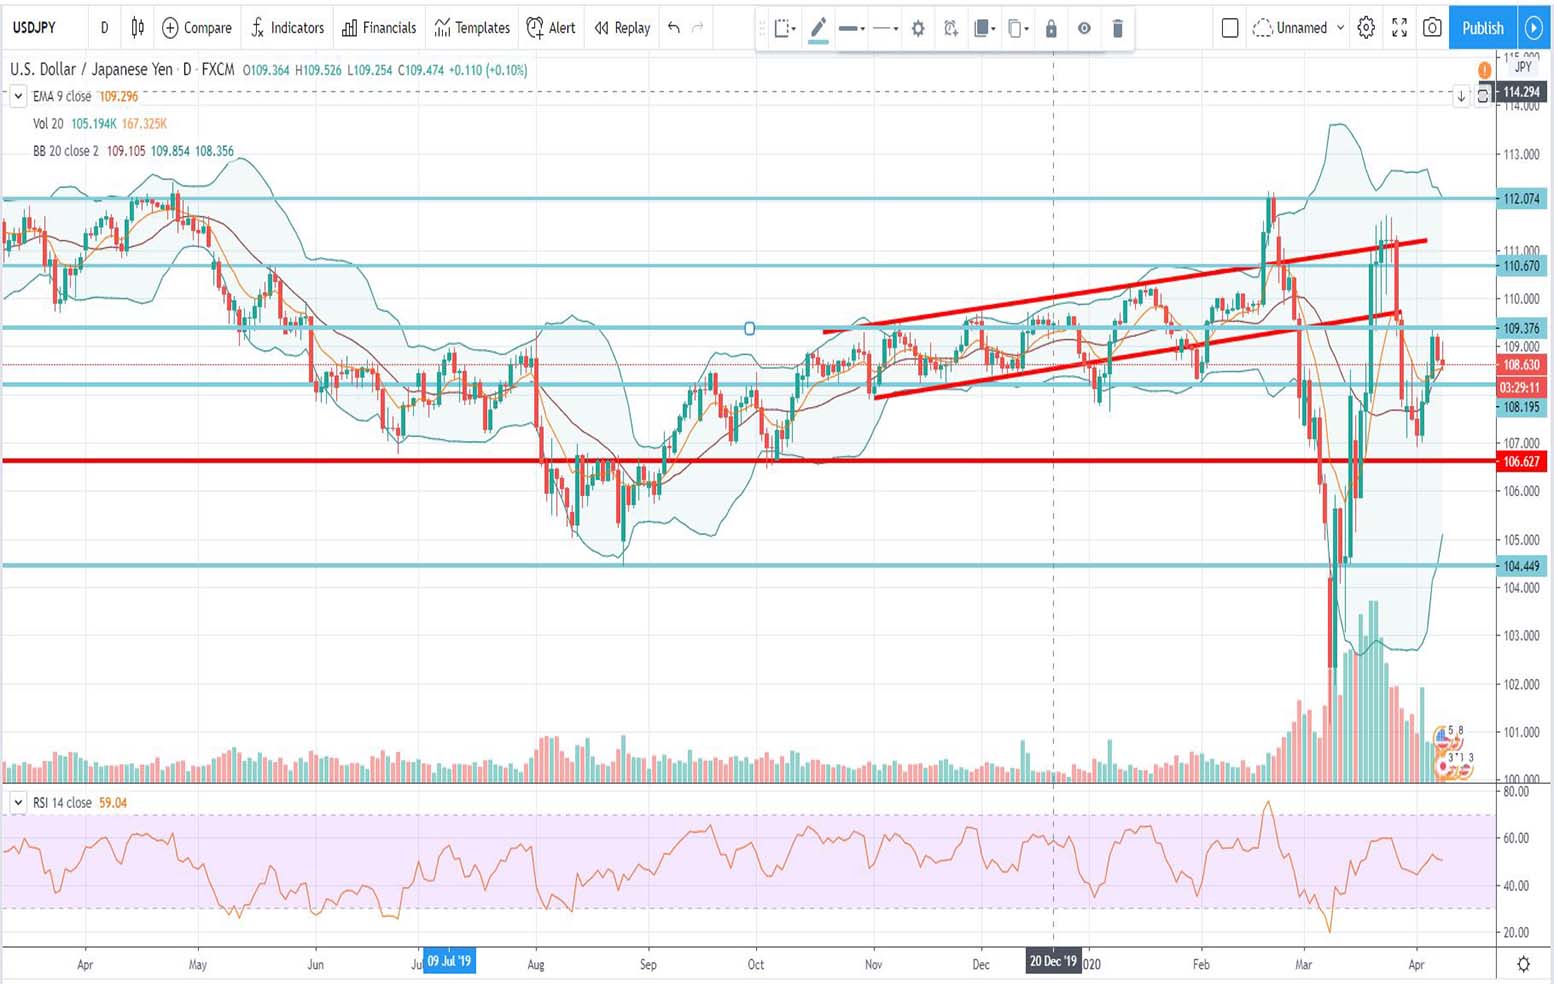Collapse the EMA 9 indicator legend
This screenshot has width=1554, height=984.
(18, 97)
